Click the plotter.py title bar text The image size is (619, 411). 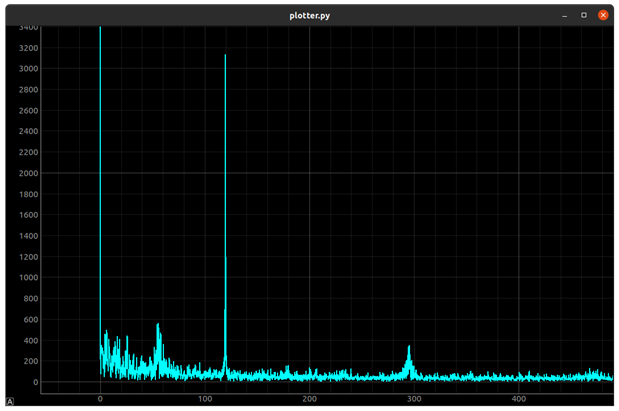point(310,15)
